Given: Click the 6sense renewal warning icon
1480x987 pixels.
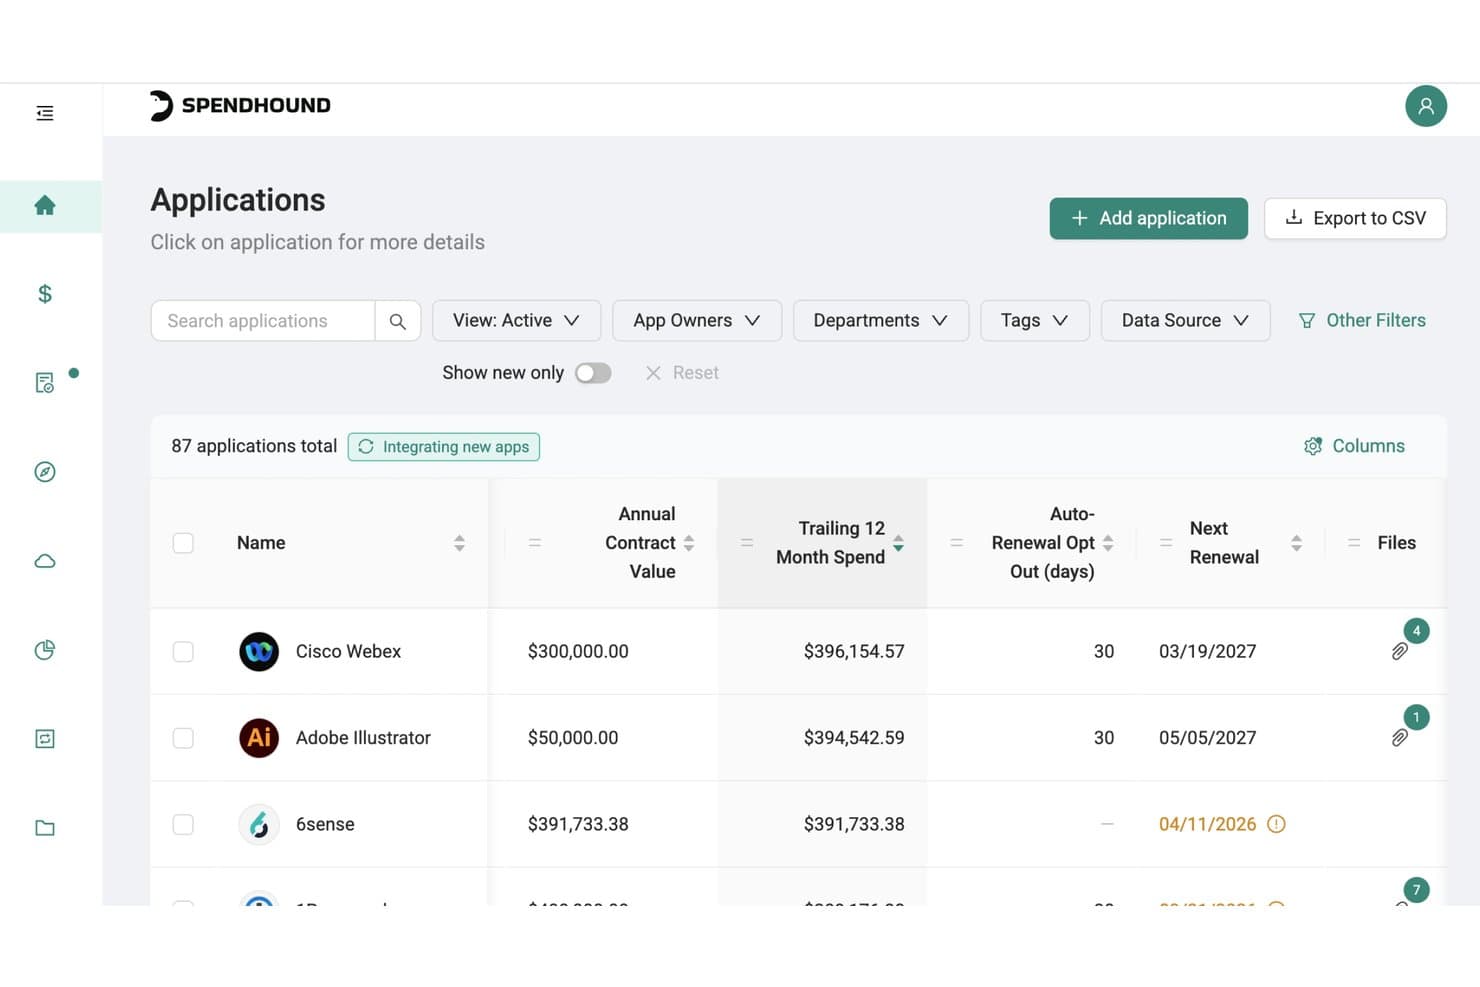Looking at the screenshot, I should tap(1276, 824).
